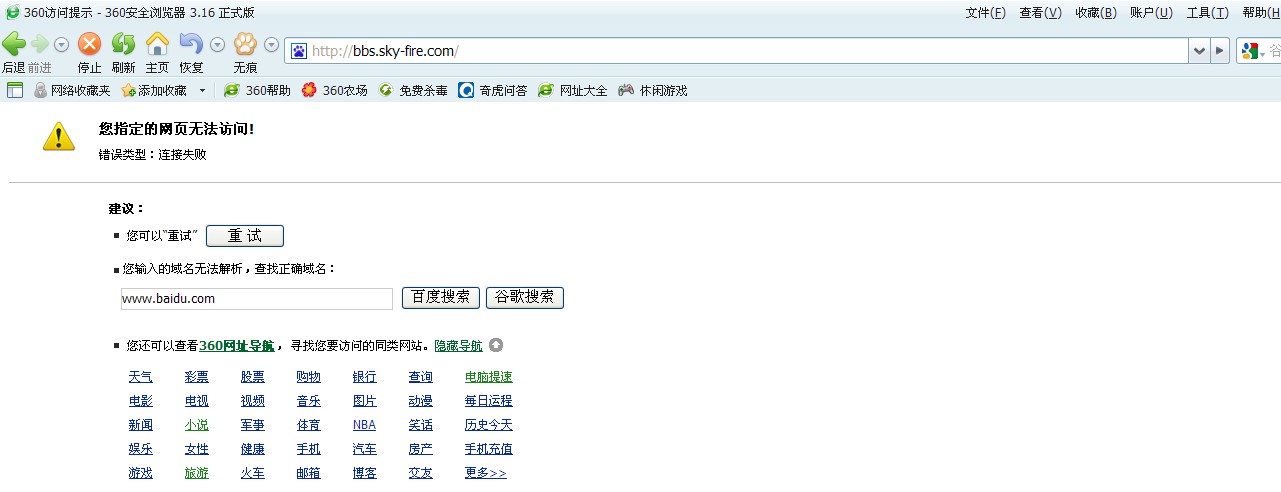Open the 旅游 link

point(197,473)
